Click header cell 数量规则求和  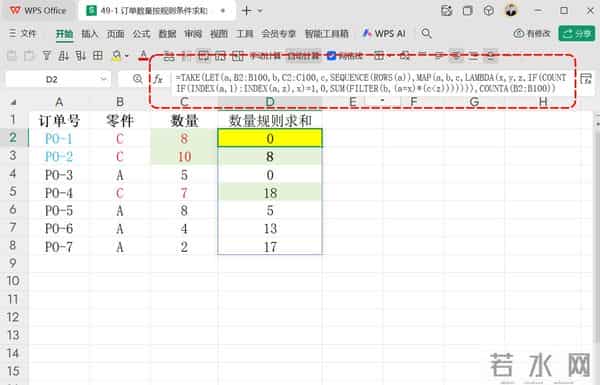pyautogui.click(x=270, y=121)
